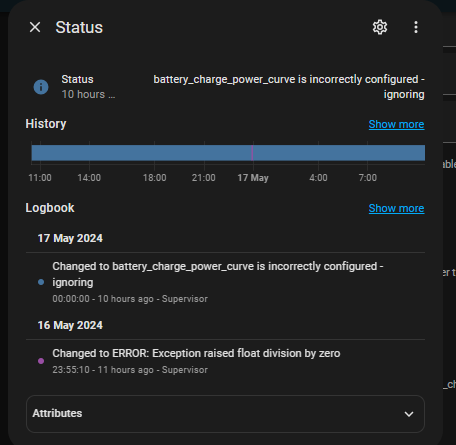Close the Status dialog

point(35,27)
